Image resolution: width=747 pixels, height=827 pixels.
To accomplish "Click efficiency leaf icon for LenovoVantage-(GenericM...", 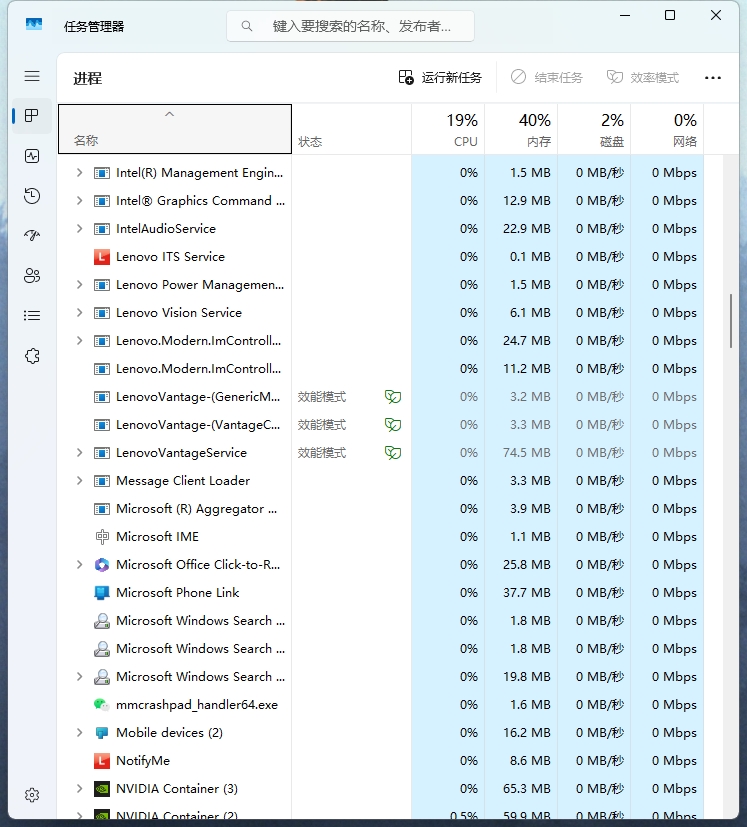I will [393, 397].
